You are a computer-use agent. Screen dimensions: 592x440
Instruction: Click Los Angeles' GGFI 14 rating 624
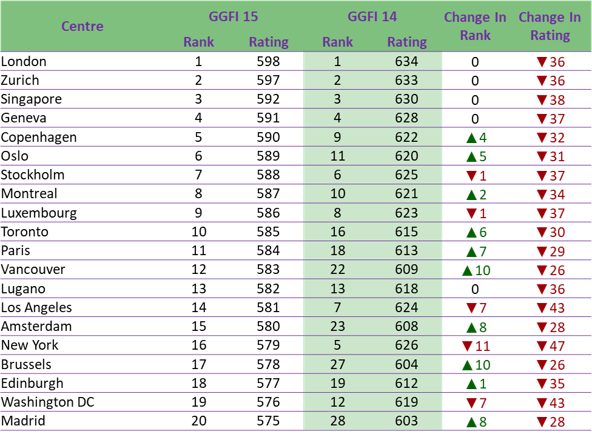click(407, 307)
